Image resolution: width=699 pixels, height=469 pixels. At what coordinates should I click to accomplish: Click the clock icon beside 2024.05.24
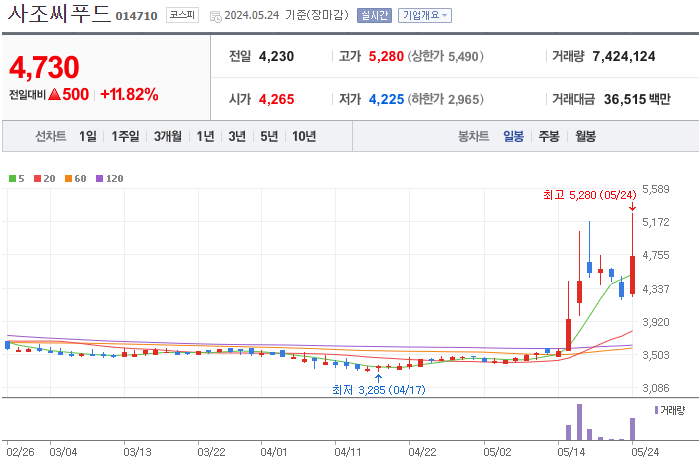coord(216,16)
